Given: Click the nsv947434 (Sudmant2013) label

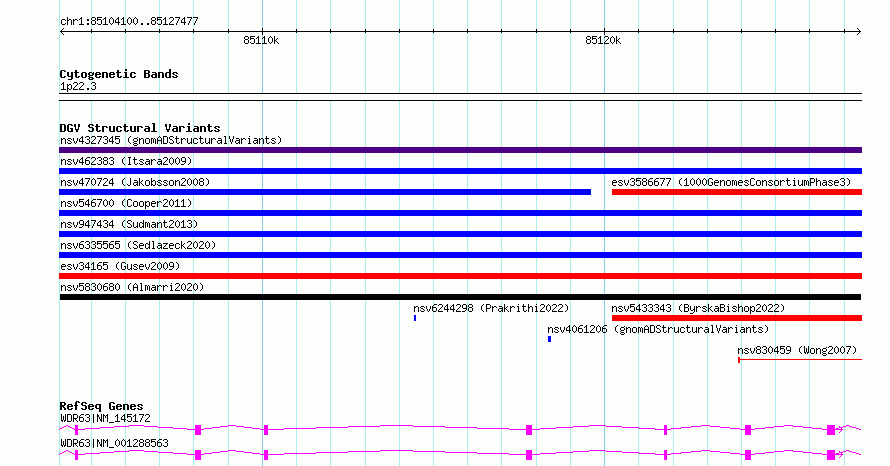Looking at the screenshot, I should 129,224.
